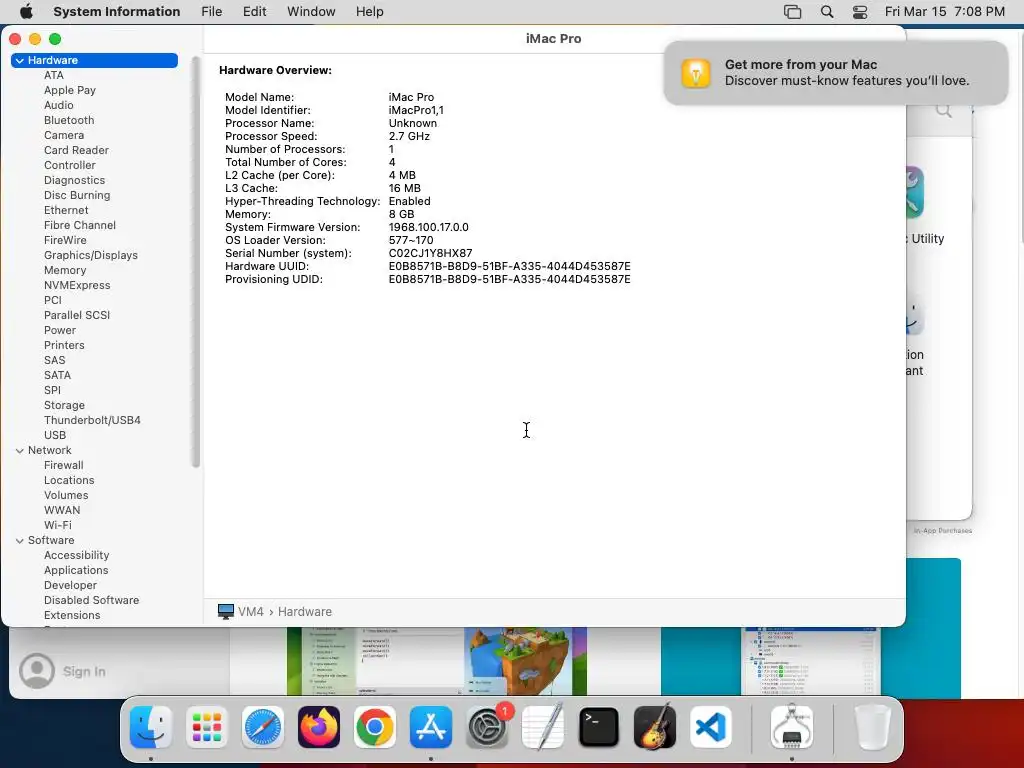Click the Processor Speed value 2.7 GHz

click(409, 136)
